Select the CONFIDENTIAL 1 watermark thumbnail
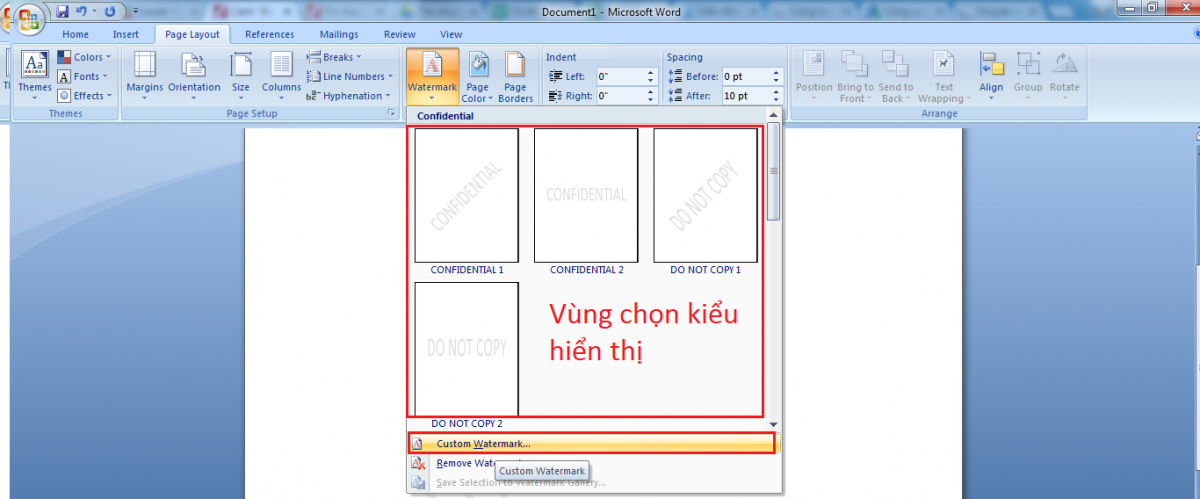This screenshot has height=499, width=1200. (466, 195)
